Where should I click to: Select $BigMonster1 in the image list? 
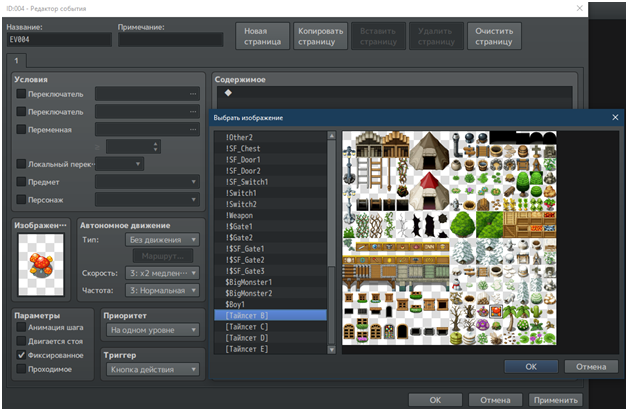[270, 282]
